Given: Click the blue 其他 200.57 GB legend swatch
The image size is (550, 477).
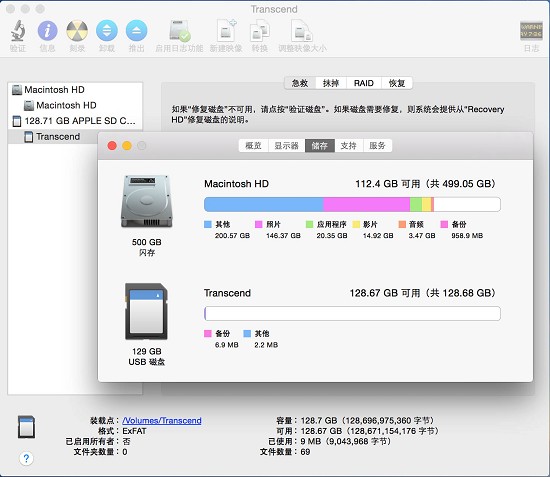Looking at the screenshot, I should tap(208, 224).
